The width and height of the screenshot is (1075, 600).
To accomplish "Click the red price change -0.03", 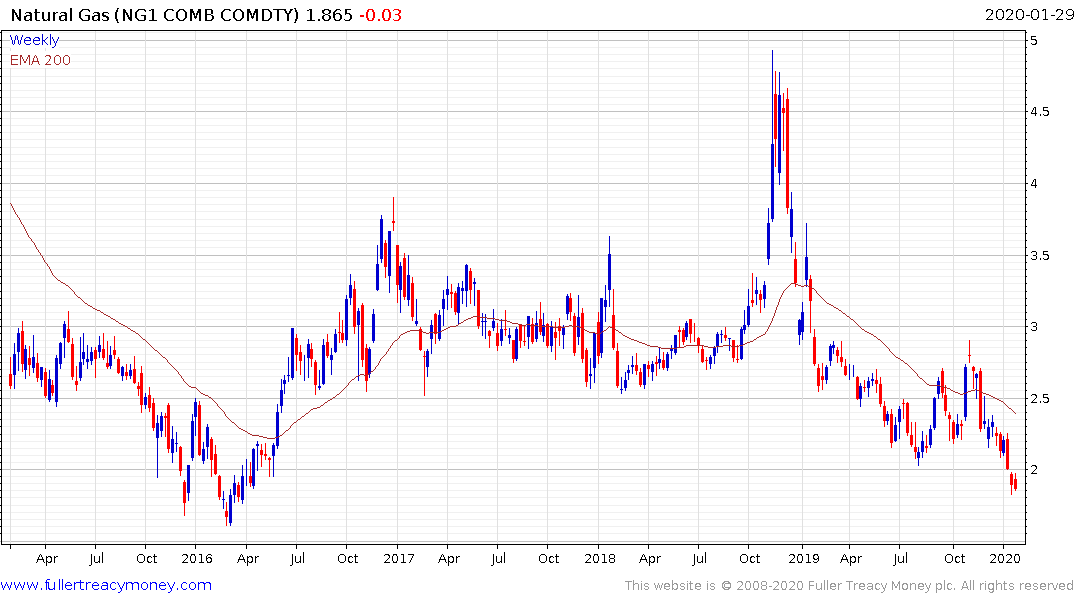I will 381,15.
